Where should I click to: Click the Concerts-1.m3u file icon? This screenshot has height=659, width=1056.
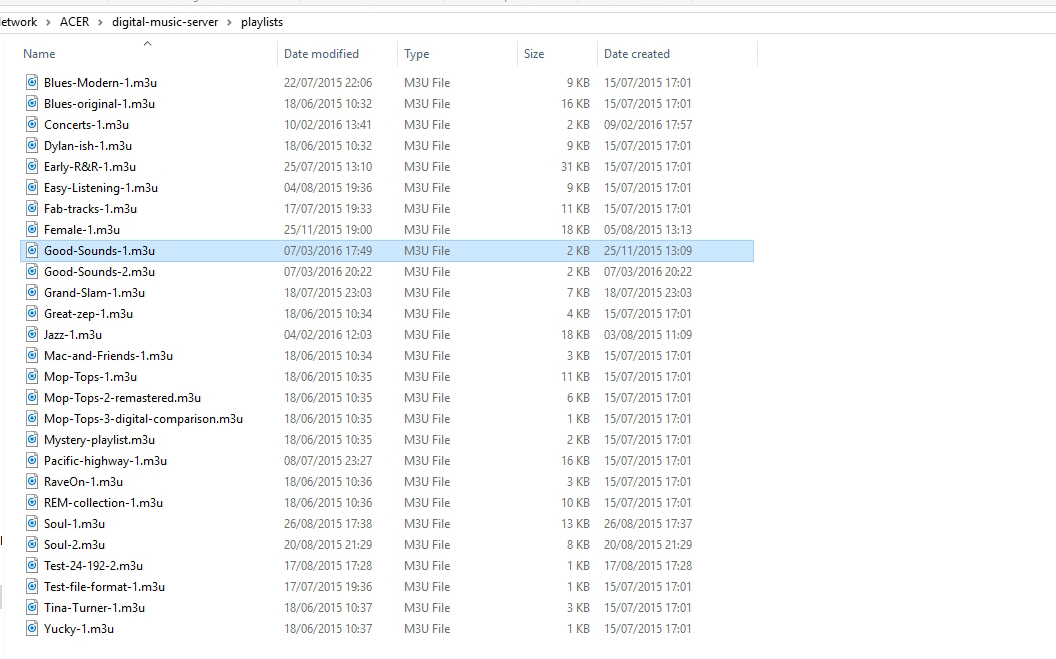pos(31,124)
